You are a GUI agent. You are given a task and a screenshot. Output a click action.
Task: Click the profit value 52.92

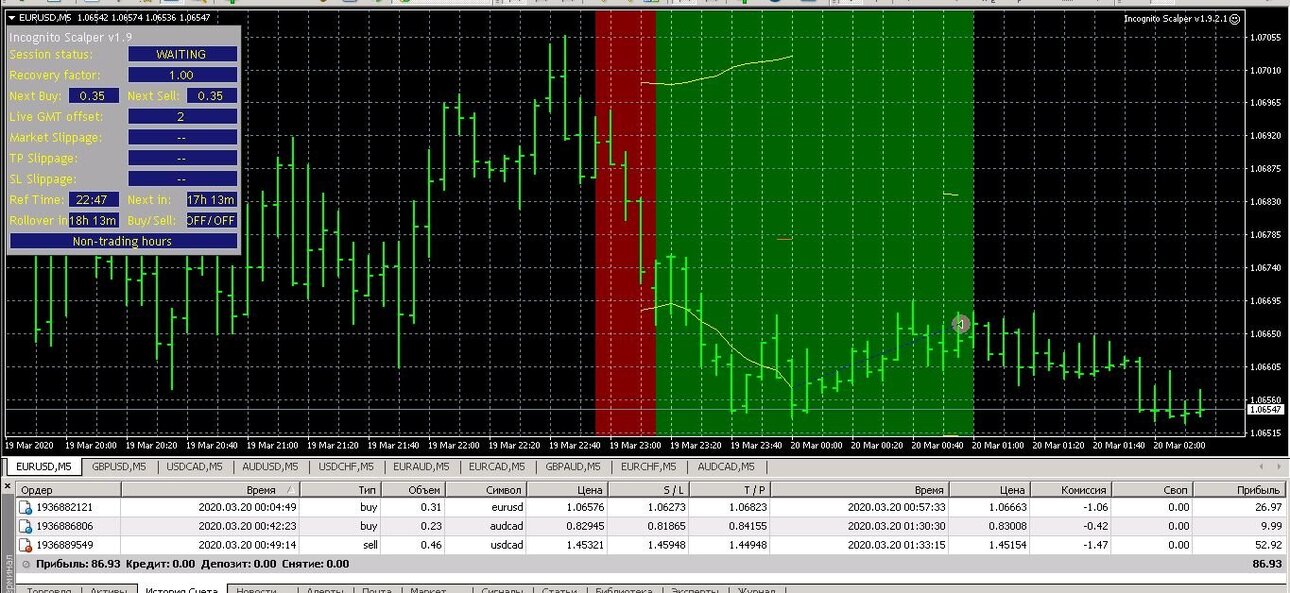[1267, 545]
